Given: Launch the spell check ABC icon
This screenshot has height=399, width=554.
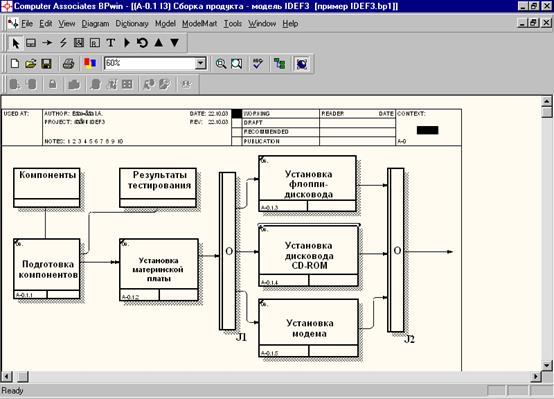Looking at the screenshot, I should click(258, 64).
